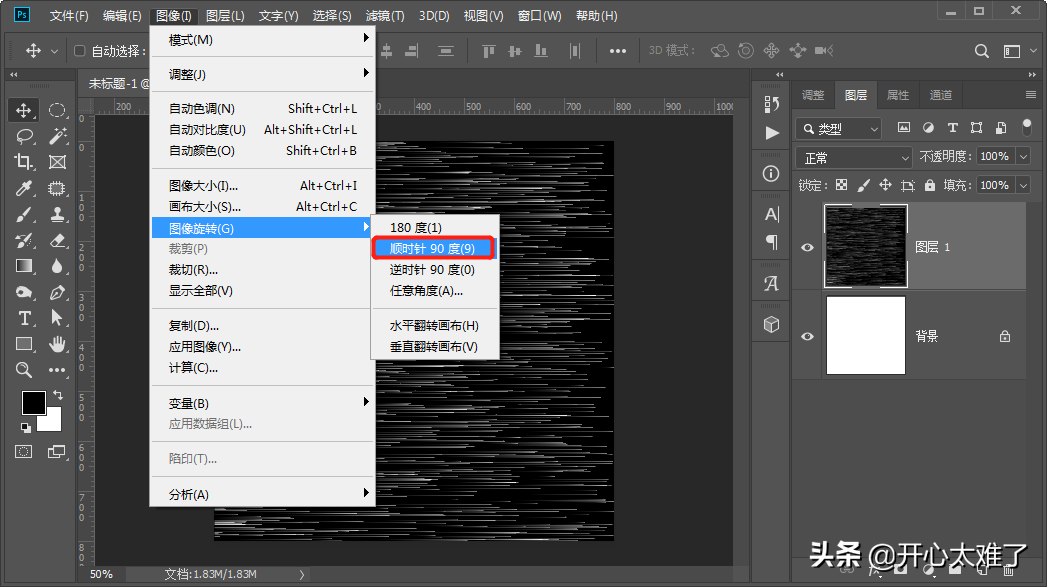
Task: Click the background white color swatch
Action: (53, 423)
